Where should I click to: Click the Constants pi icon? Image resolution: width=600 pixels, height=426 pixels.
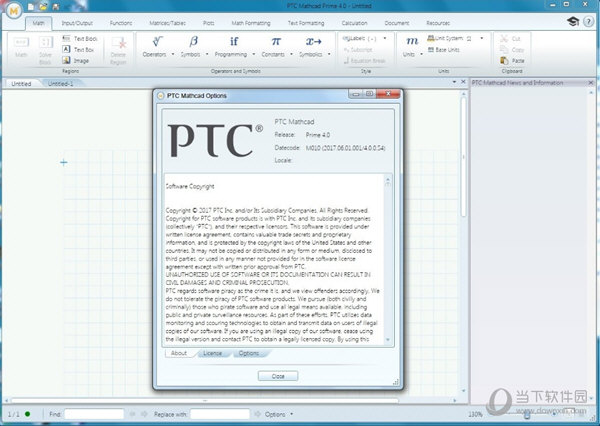[276, 41]
